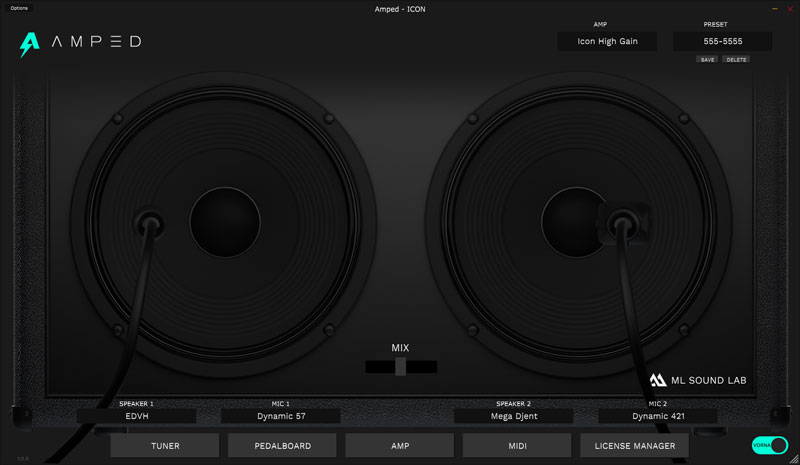800x465 pixels.
Task: Switch to the PEDALBOARD tab
Action: 282,446
